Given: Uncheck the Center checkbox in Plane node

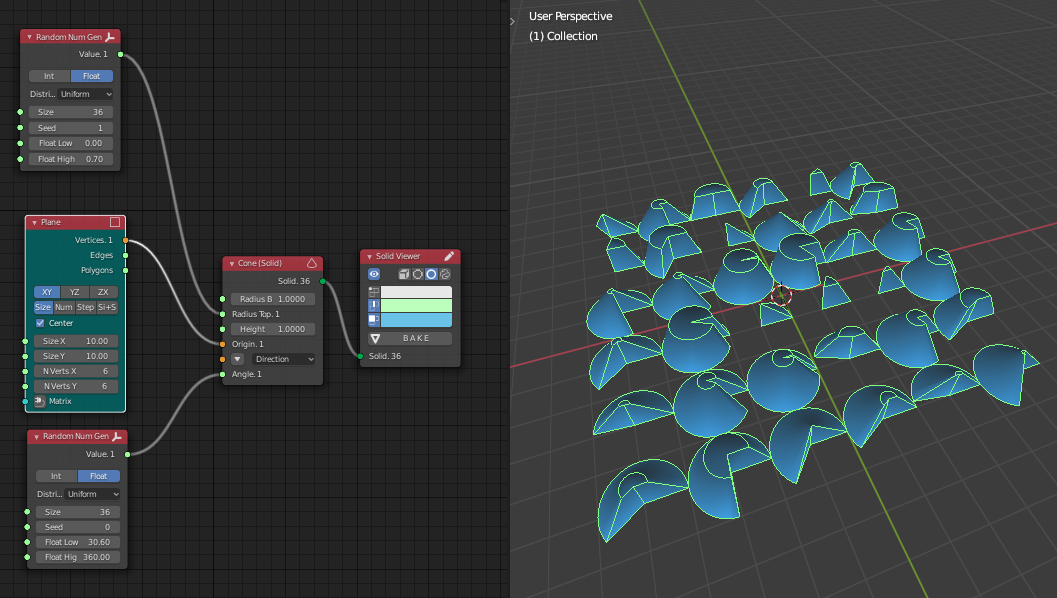Looking at the screenshot, I should tap(40, 323).
